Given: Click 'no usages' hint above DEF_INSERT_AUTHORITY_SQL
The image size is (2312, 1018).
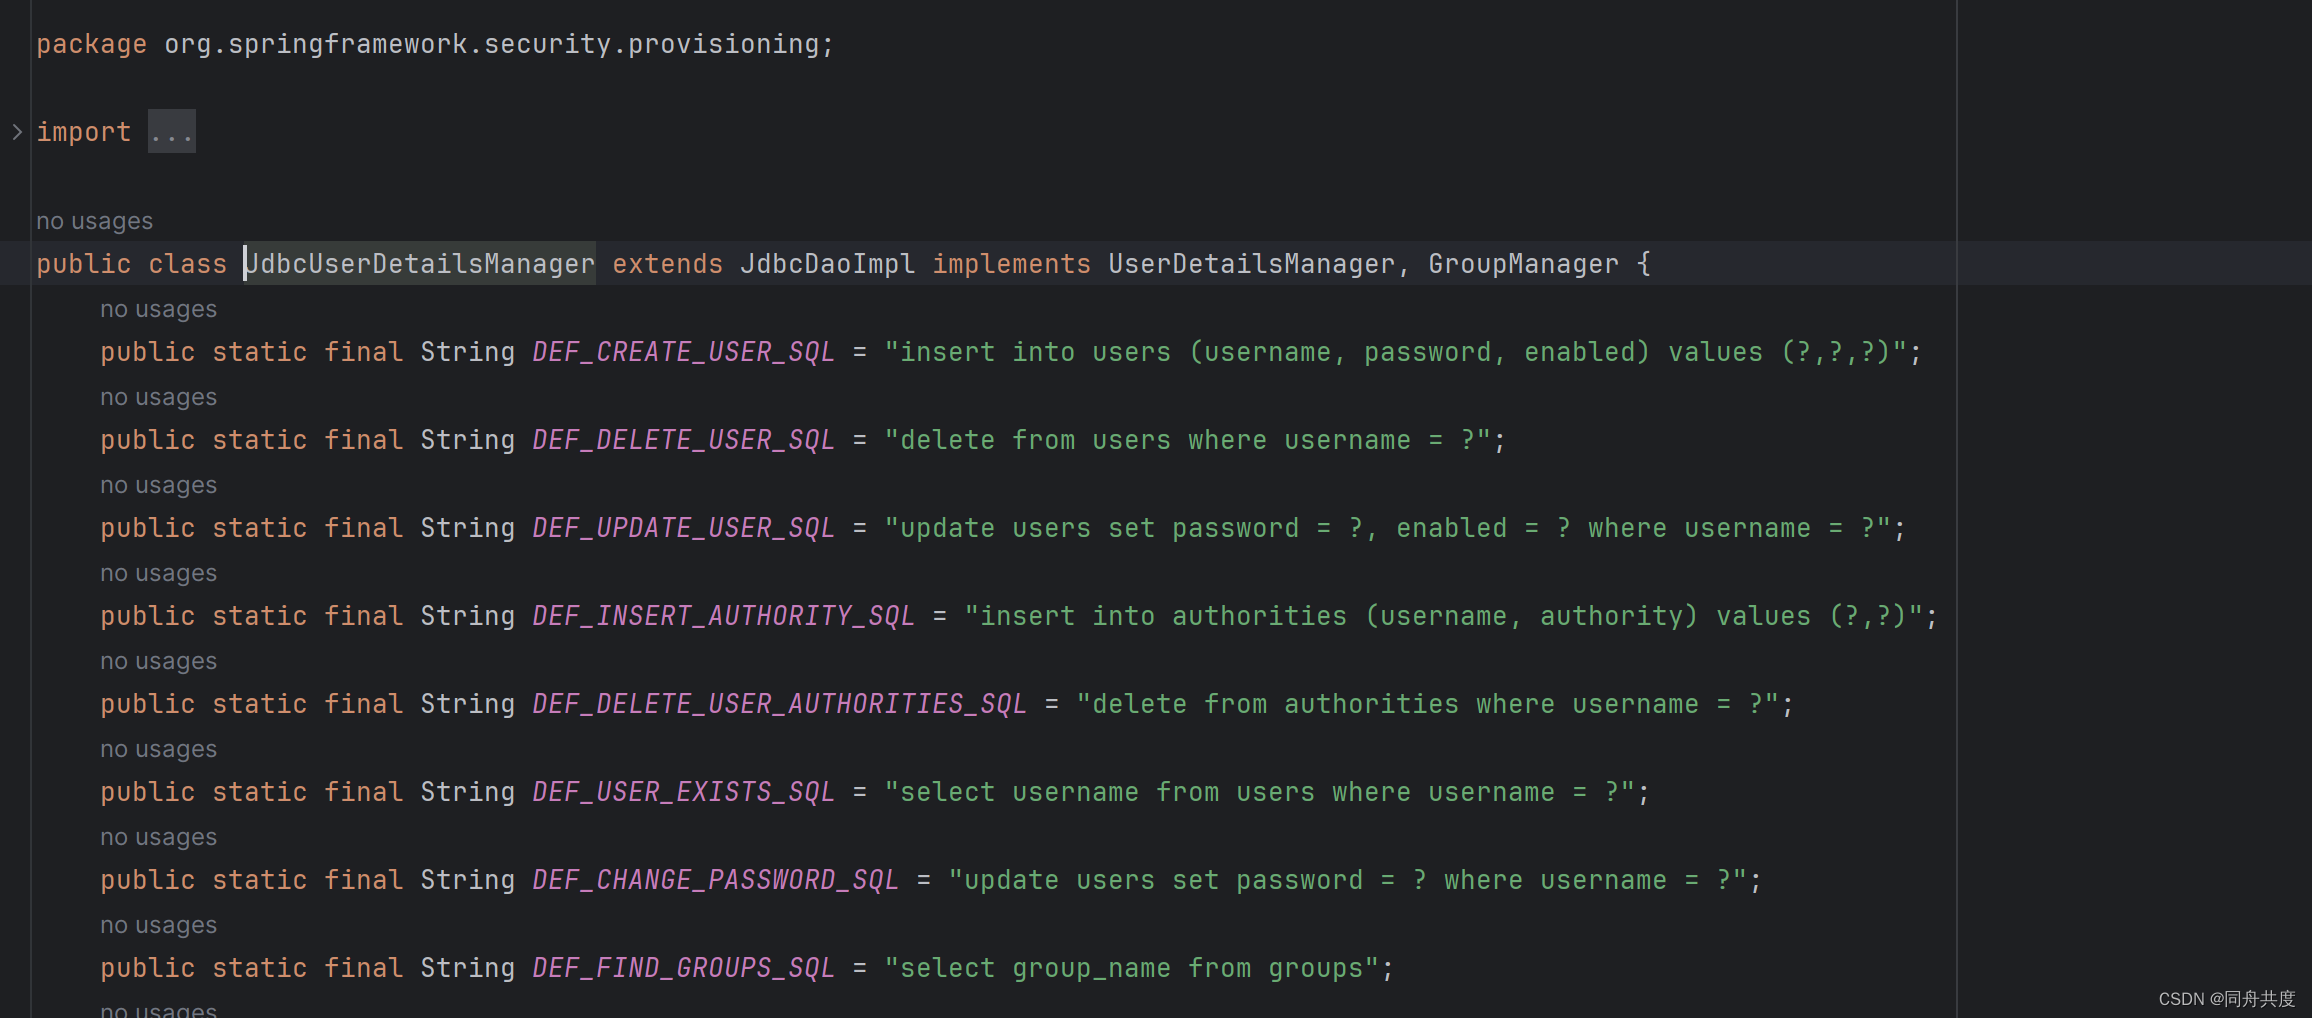Looking at the screenshot, I should [x=158, y=573].
